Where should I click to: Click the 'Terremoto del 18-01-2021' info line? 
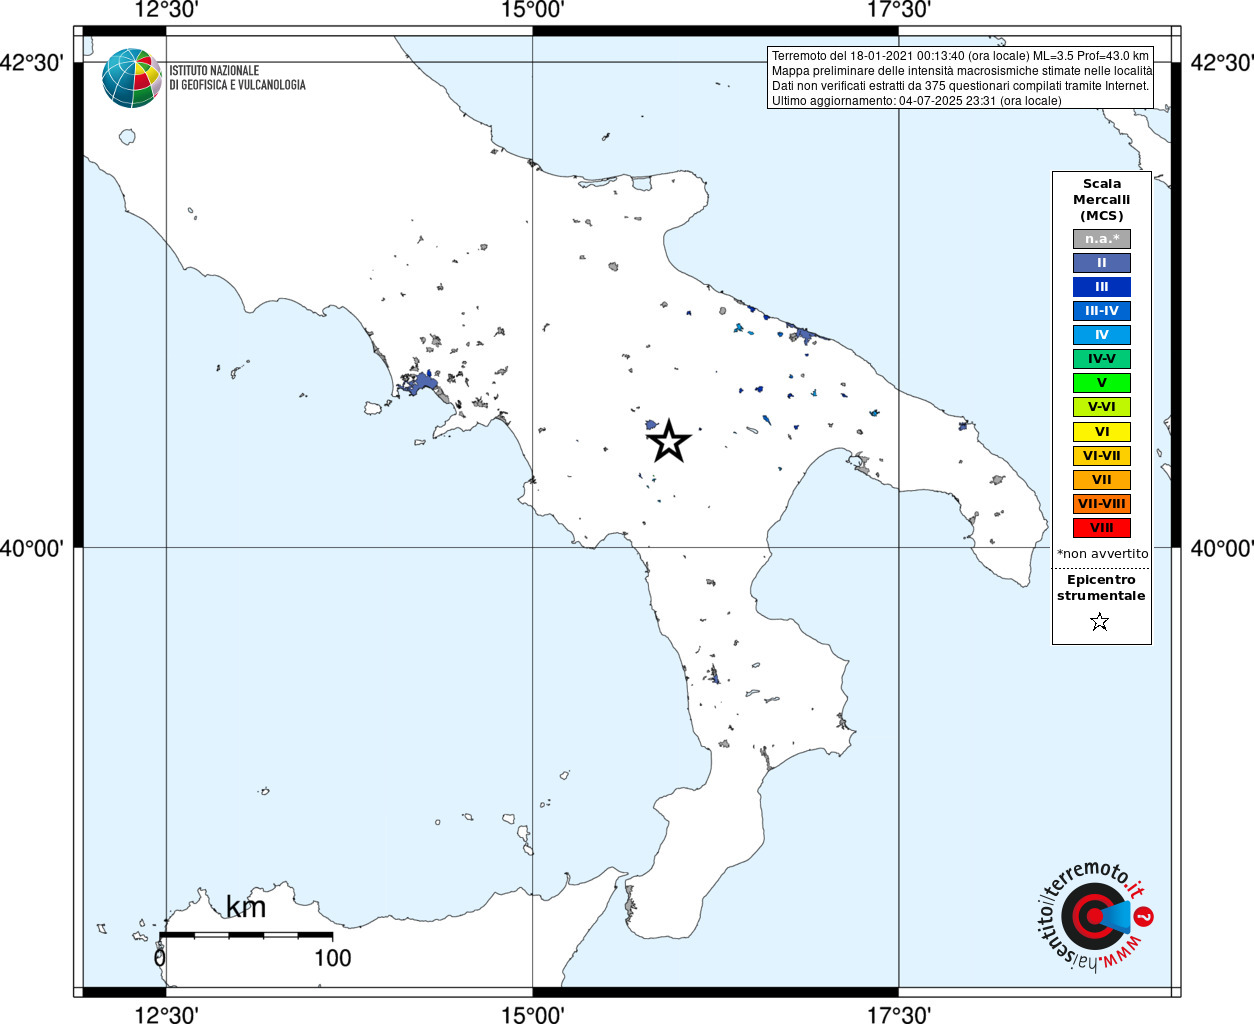tap(960, 56)
